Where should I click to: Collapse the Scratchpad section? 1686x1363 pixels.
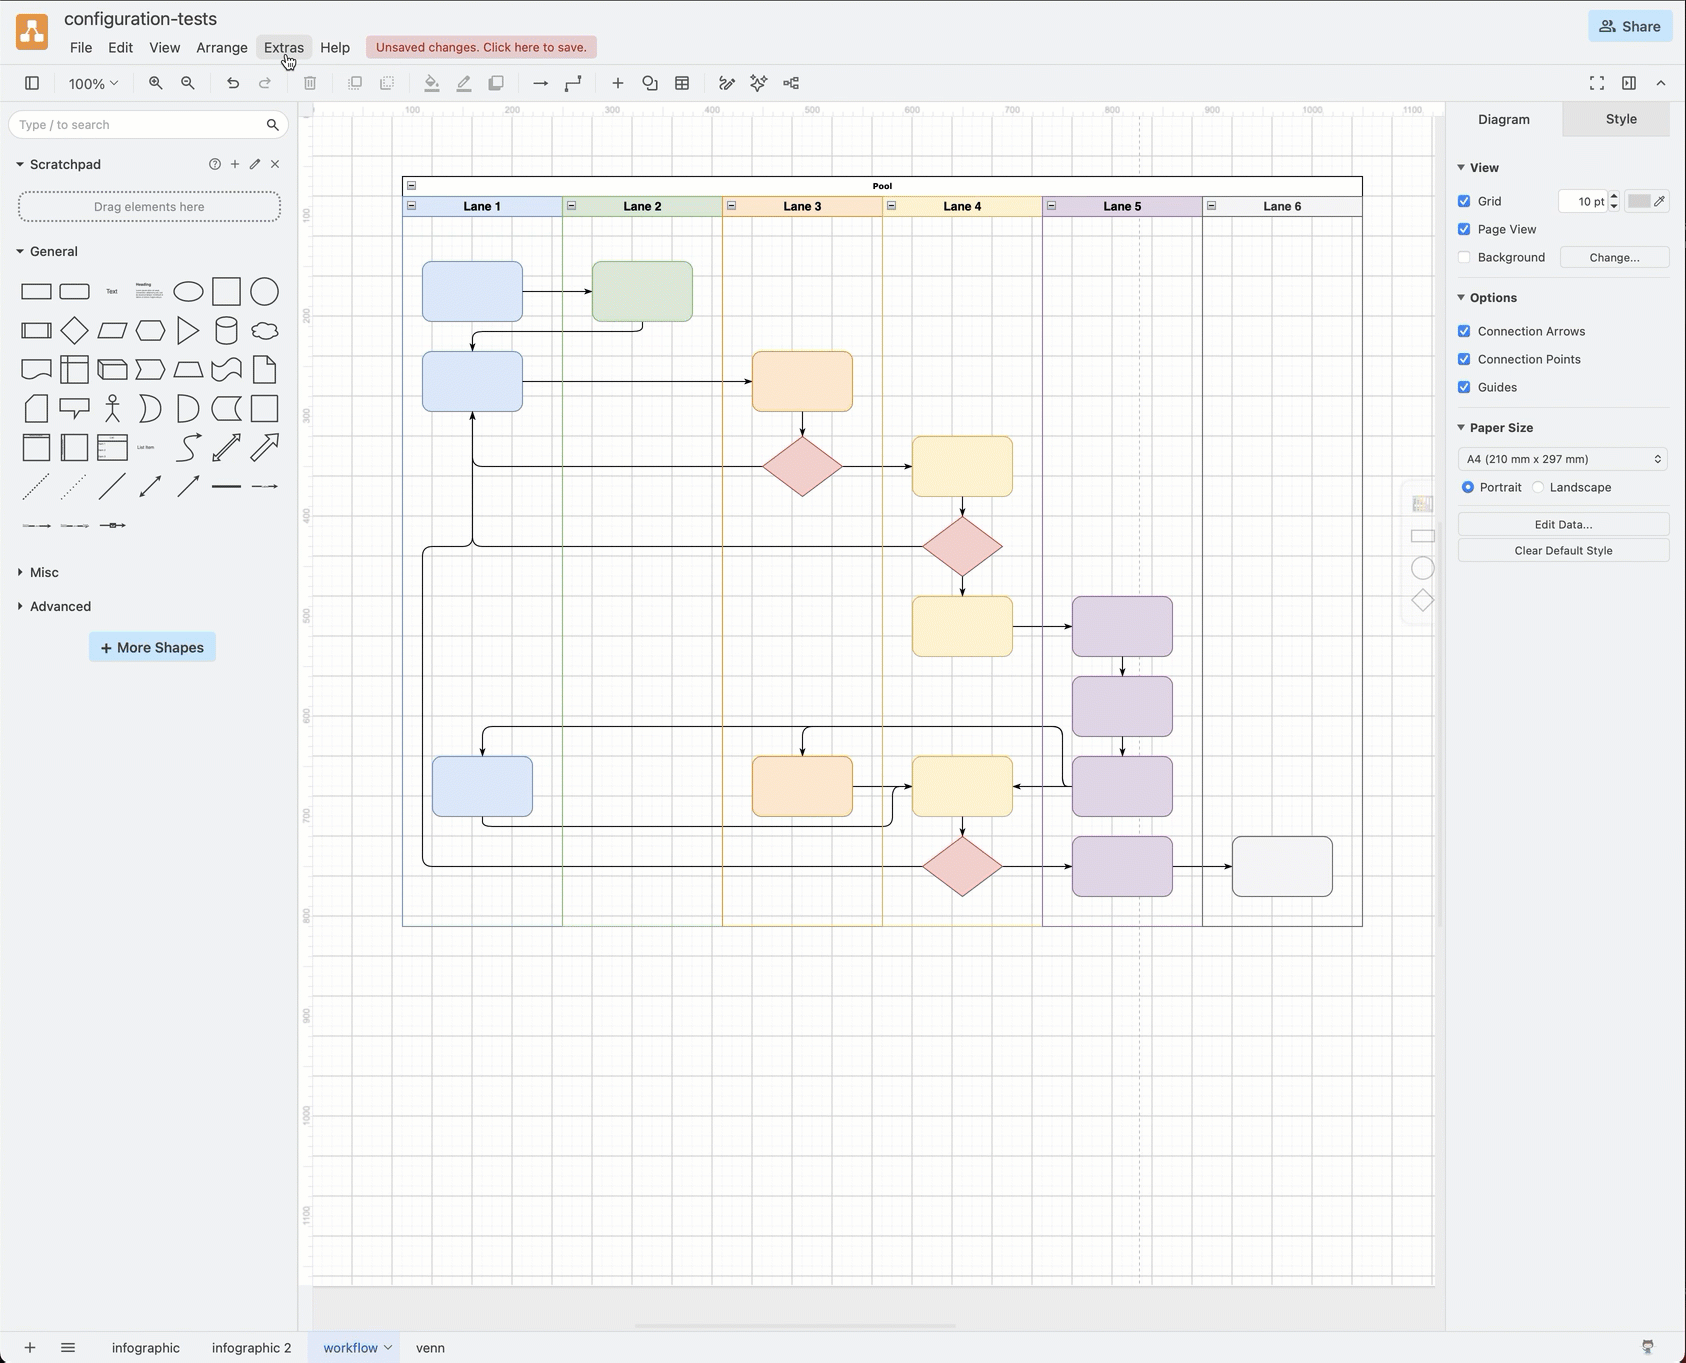pos(20,164)
